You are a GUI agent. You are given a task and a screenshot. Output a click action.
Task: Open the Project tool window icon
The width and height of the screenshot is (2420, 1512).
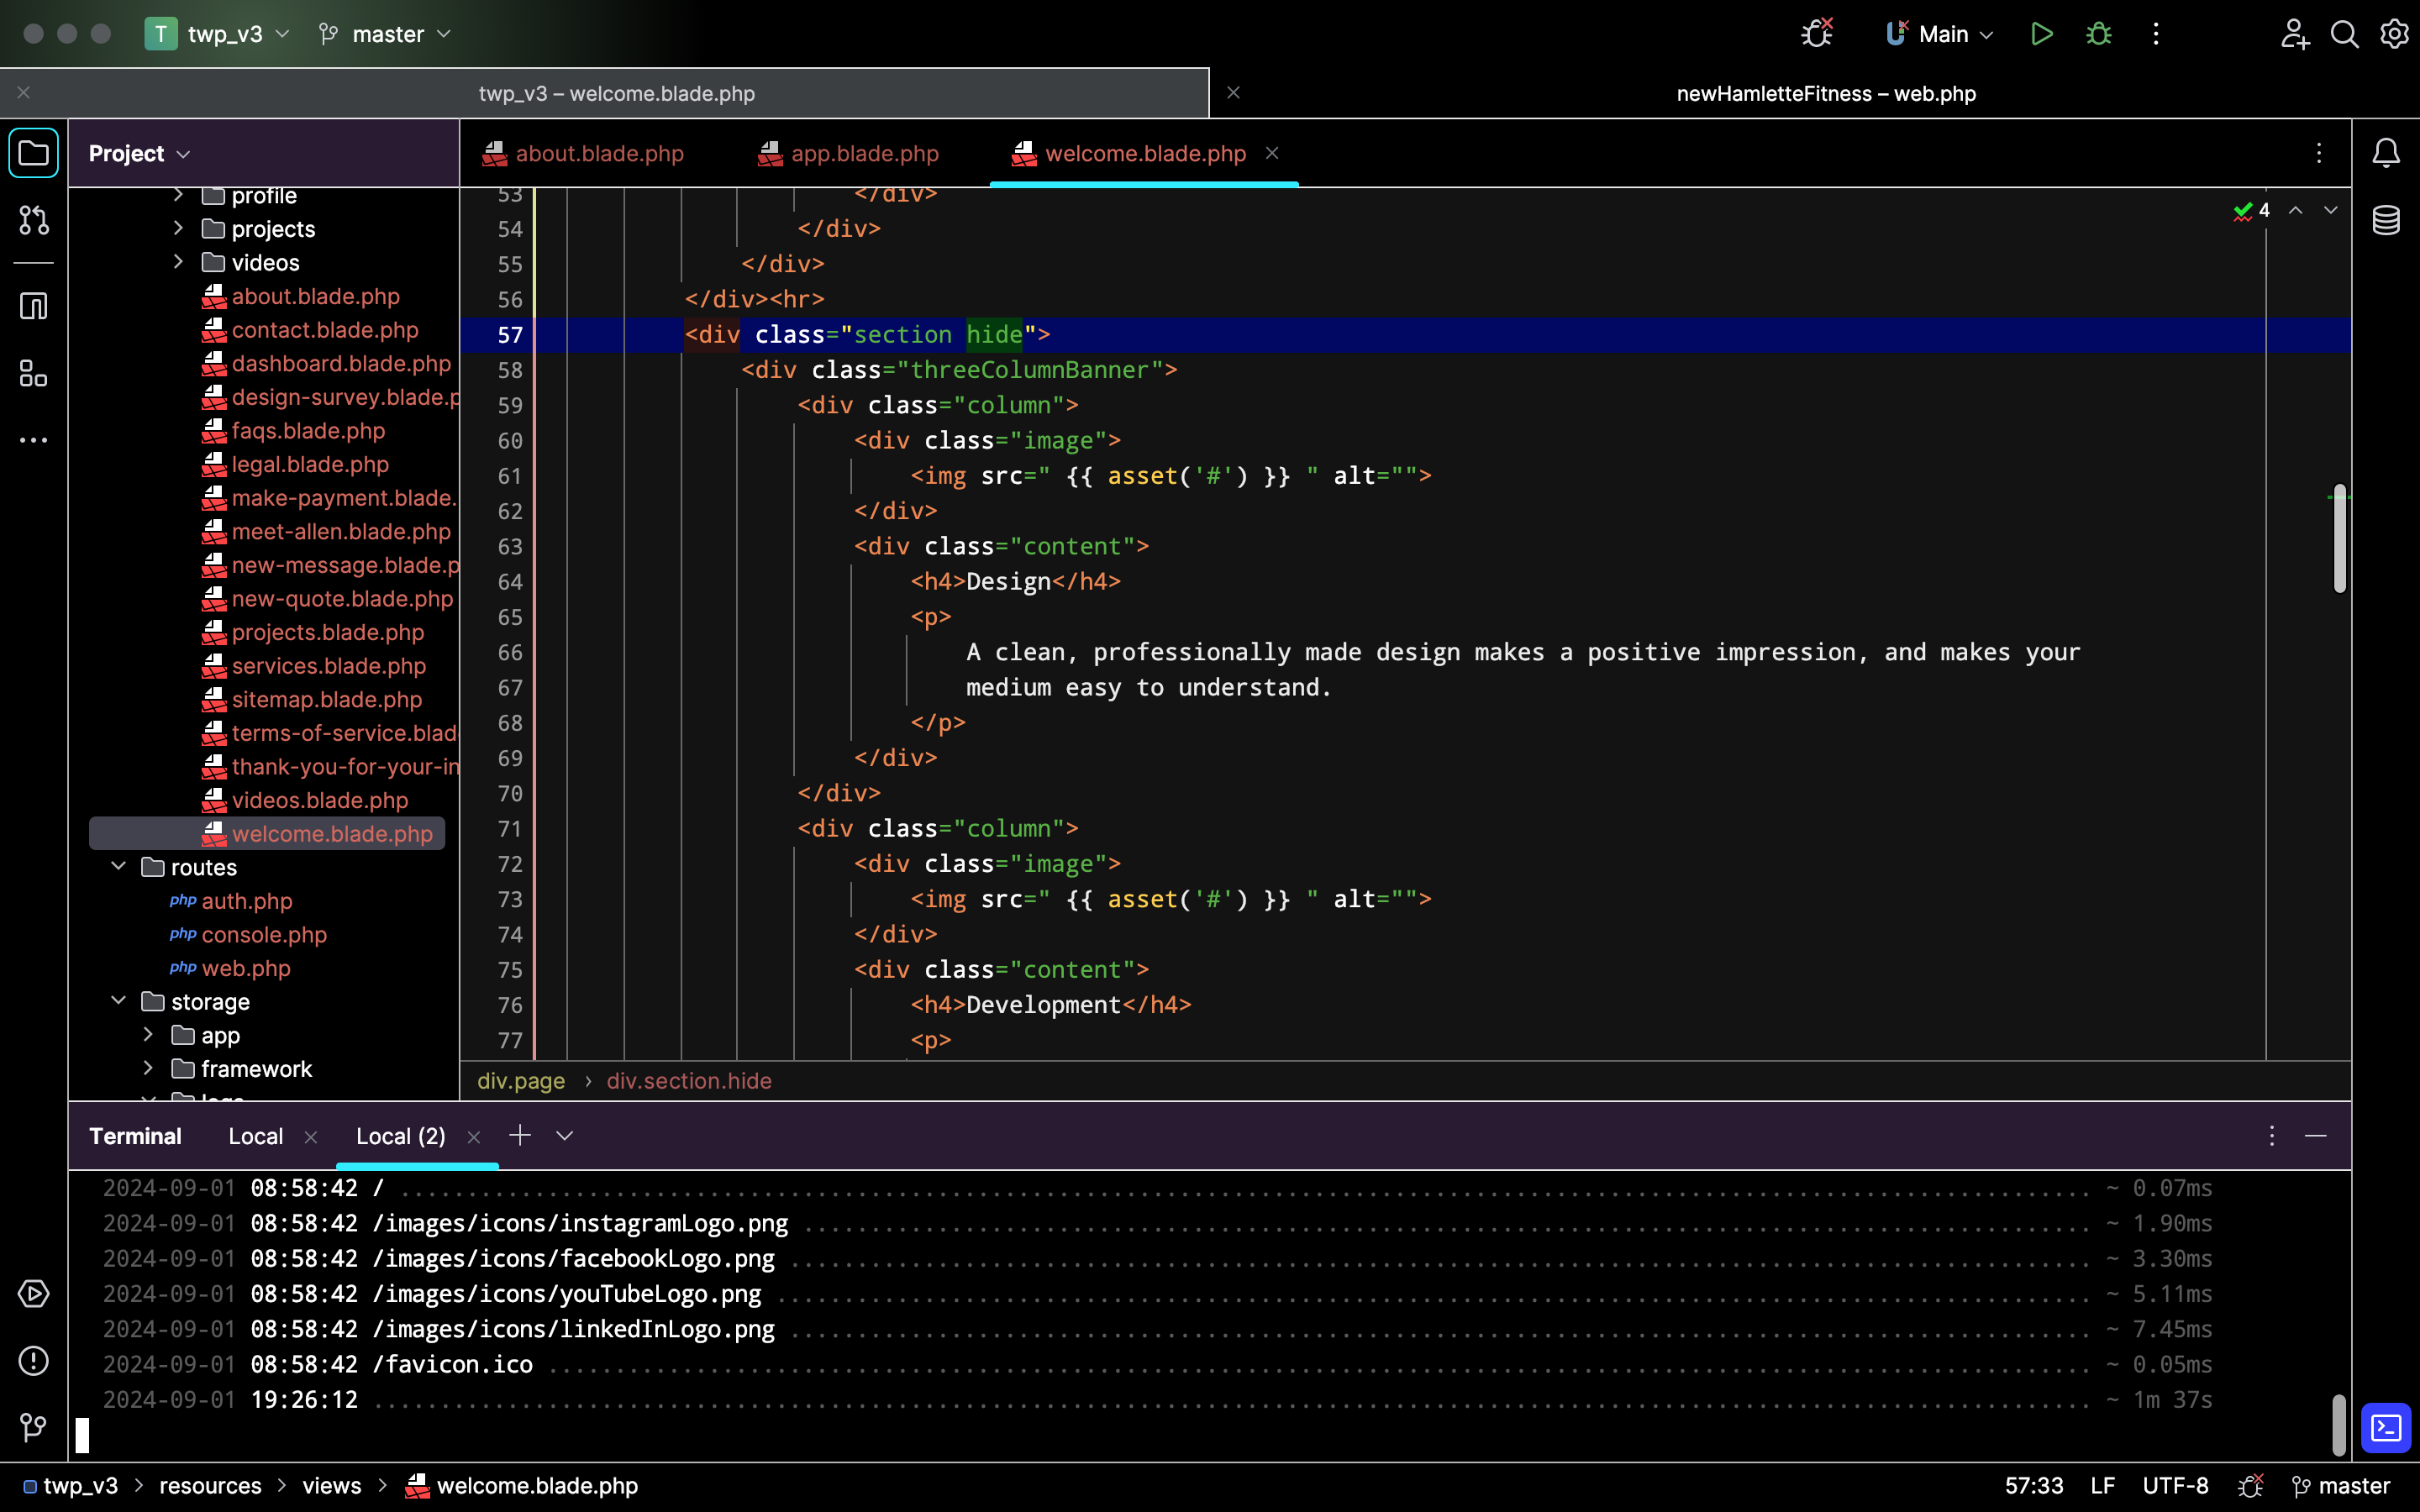pos(33,153)
